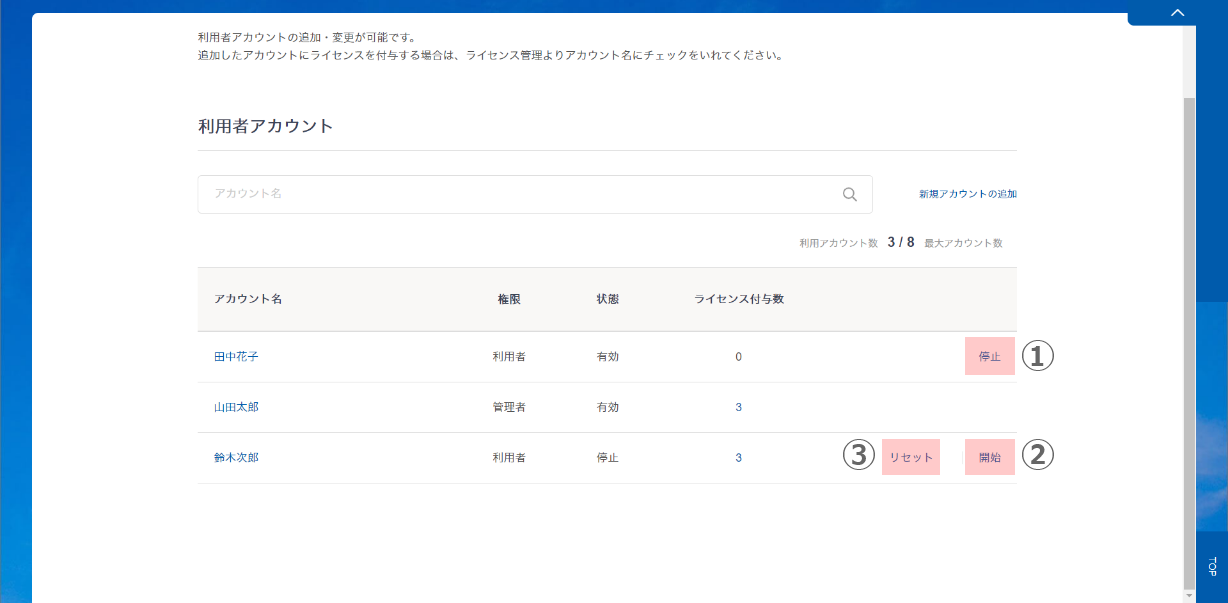
Task: Click the アカウント名 column header
Action: 248,300
